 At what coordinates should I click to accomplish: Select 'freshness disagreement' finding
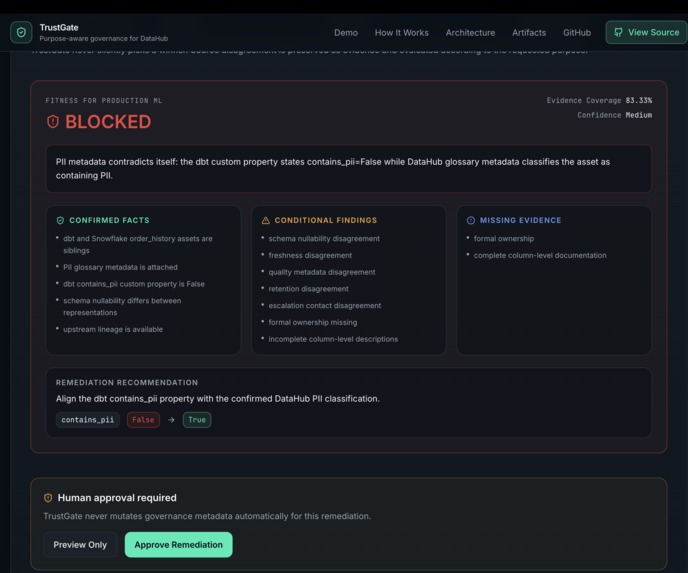tap(310, 255)
